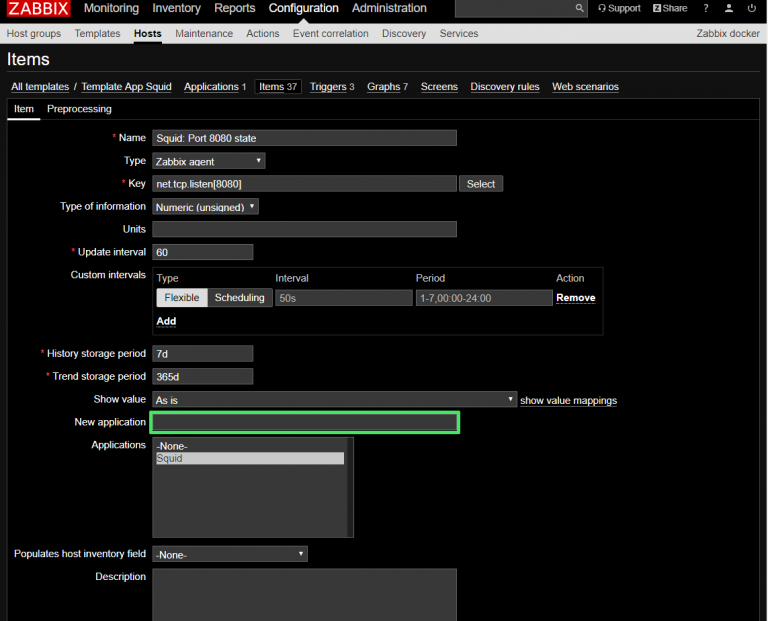This screenshot has width=768, height=621.
Task: Remove the custom interval row
Action: pyautogui.click(x=576, y=298)
